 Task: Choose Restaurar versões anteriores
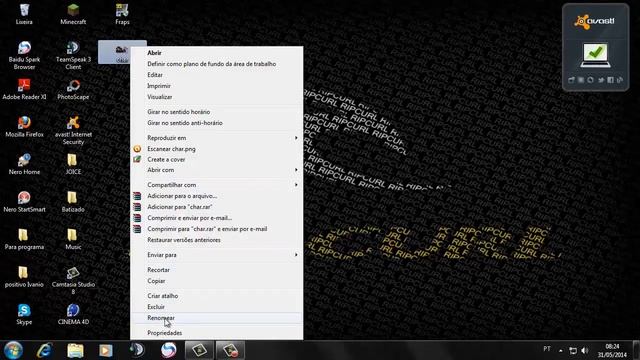coord(217,240)
